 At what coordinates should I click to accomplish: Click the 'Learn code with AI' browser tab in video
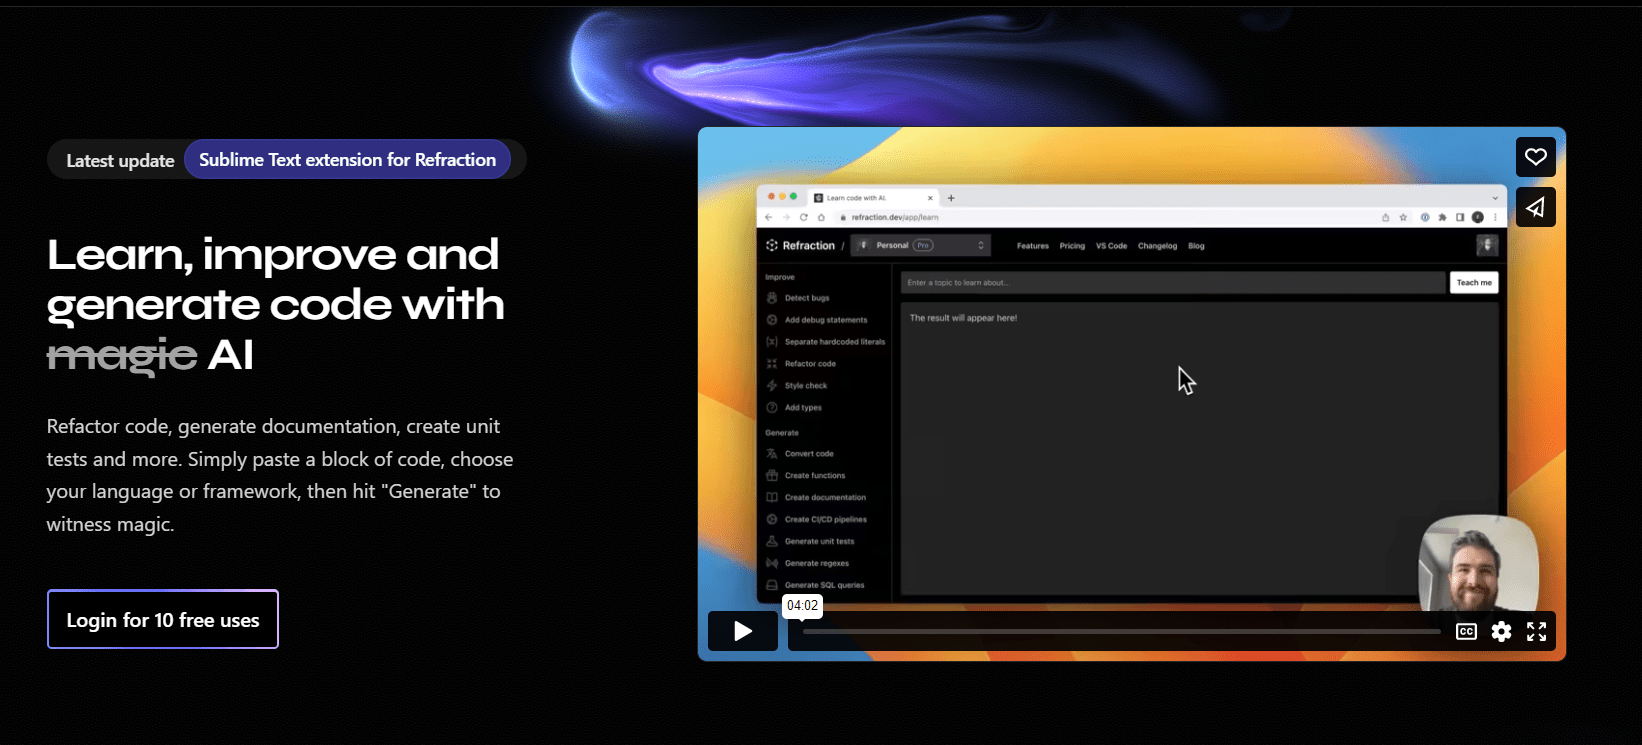click(x=870, y=198)
